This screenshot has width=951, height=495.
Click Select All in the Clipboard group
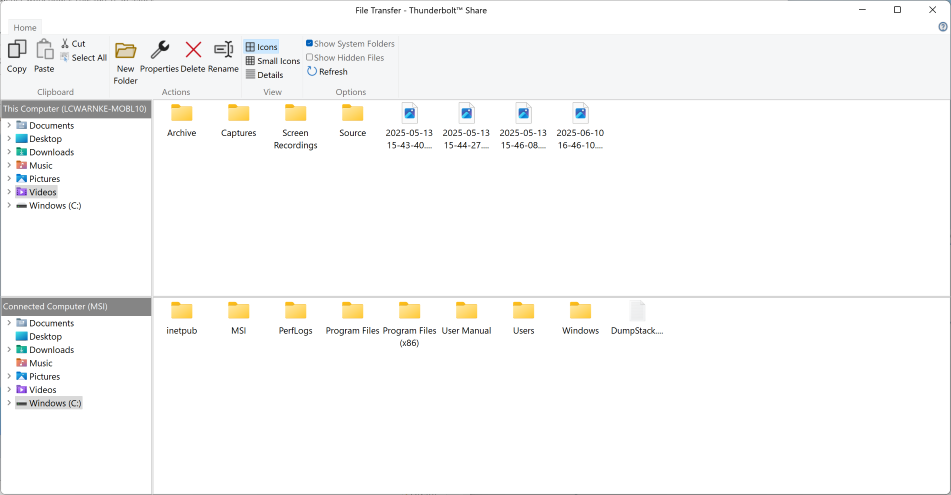84,58
